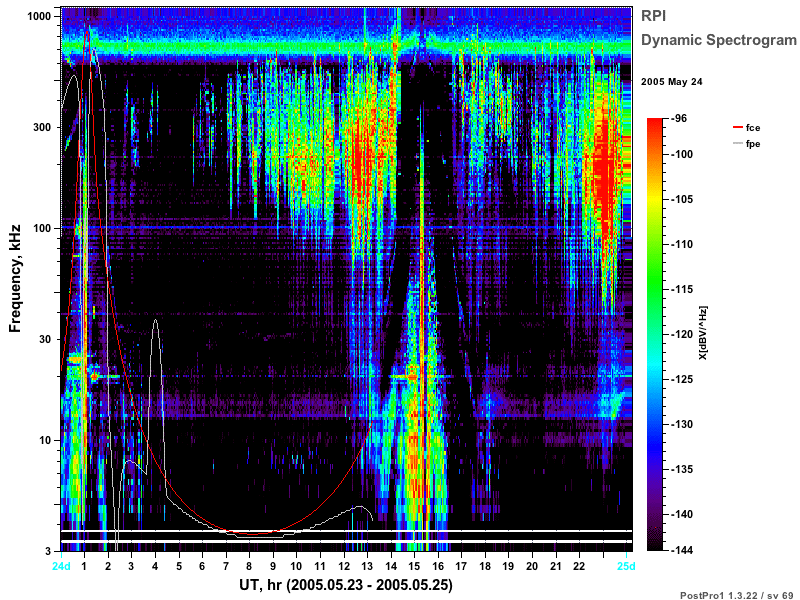Click the red fce legend marker
Image resolution: width=800 pixels, height=600 pixels.
pyautogui.click(x=737, y=128)
